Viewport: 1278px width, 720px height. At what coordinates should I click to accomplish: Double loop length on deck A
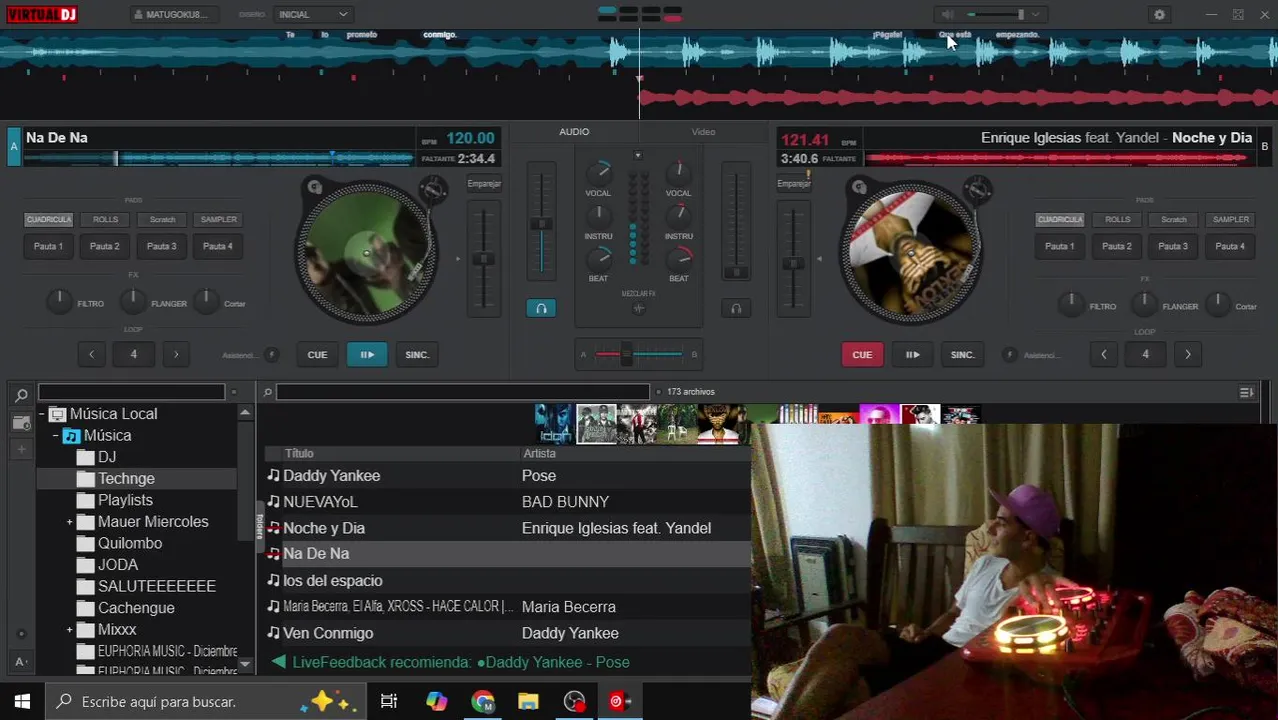pos(176,354)
